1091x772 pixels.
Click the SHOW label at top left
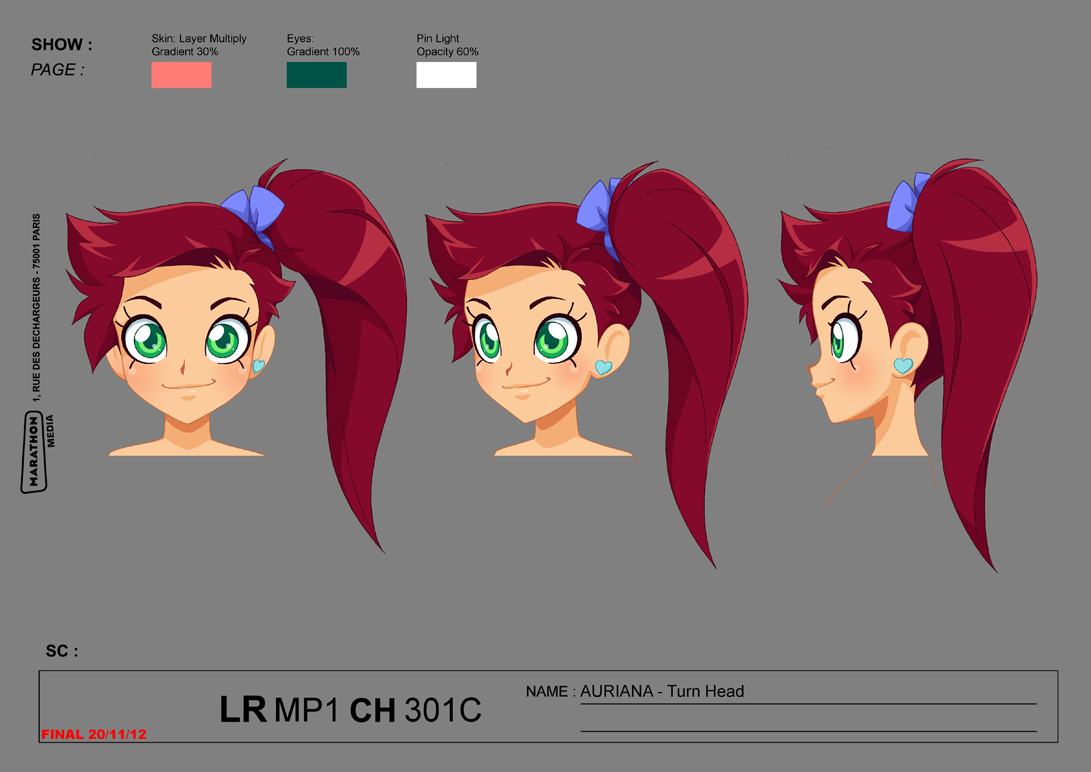pyautogui.click(x=62, y=45)
